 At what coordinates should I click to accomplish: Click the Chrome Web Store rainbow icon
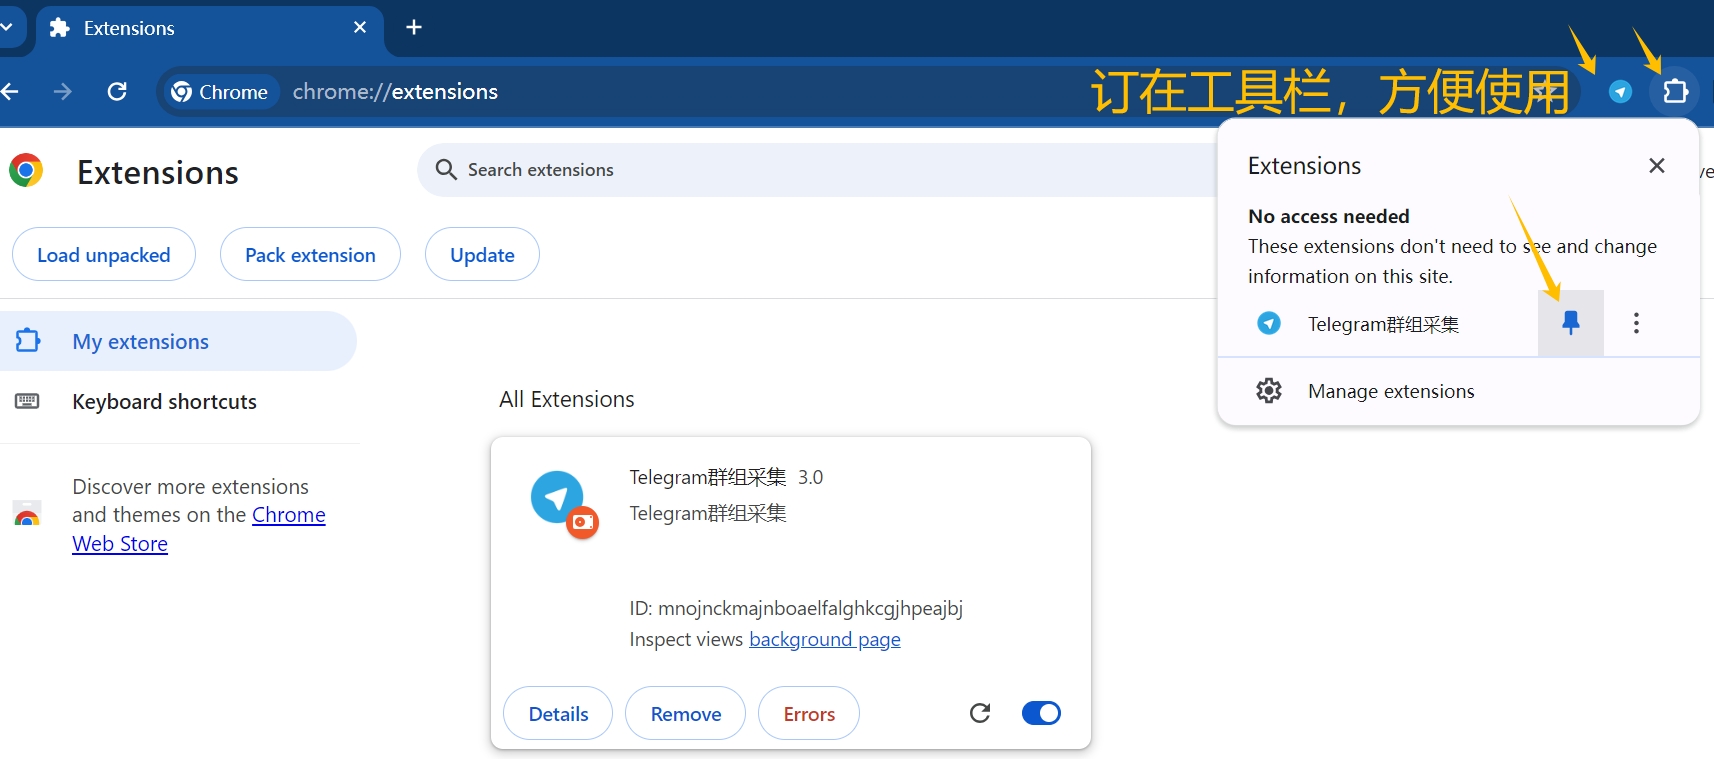click(x=27, y=514)
